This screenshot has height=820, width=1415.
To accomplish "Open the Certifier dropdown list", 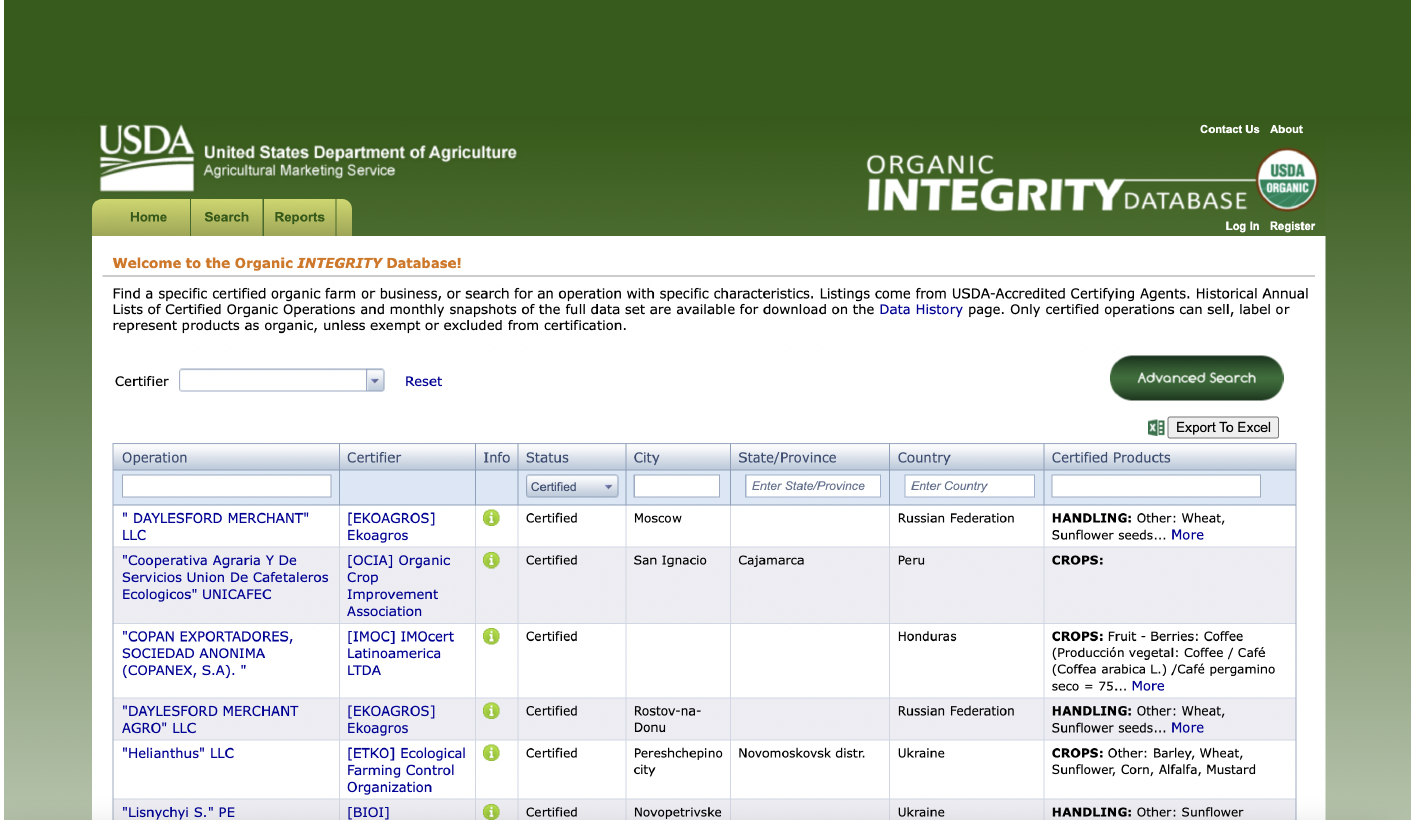I will click(x=375, y=380).
